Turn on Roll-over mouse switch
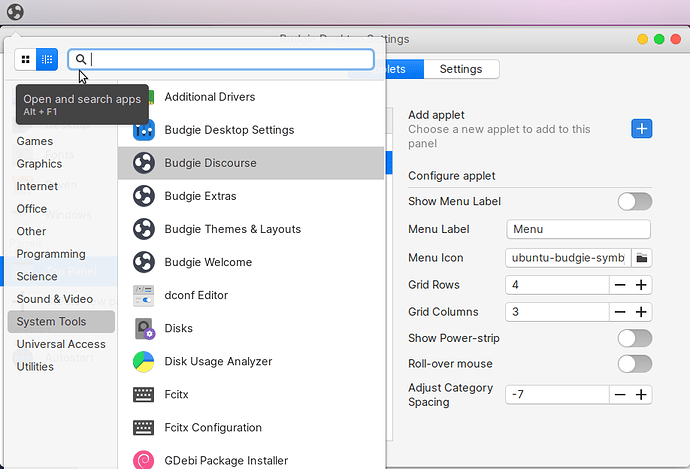Image resolution: width=690 pixels, height=469 pixels. click(x=634, y=364)
